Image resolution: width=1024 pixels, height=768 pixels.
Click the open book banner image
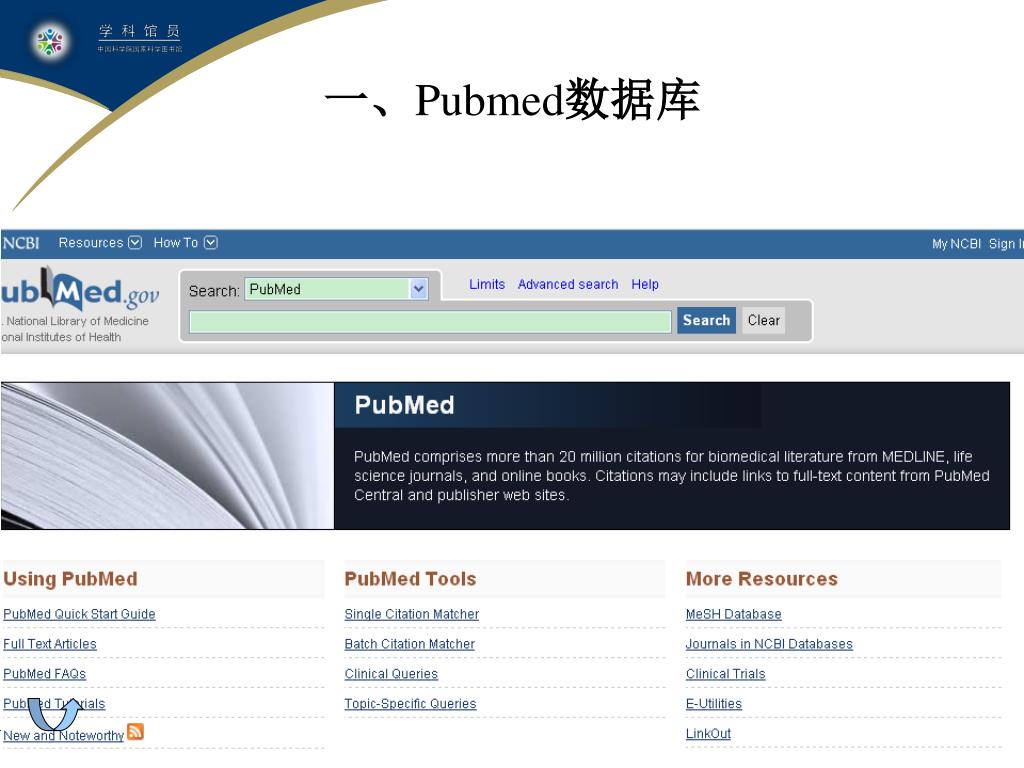(167, 456)
